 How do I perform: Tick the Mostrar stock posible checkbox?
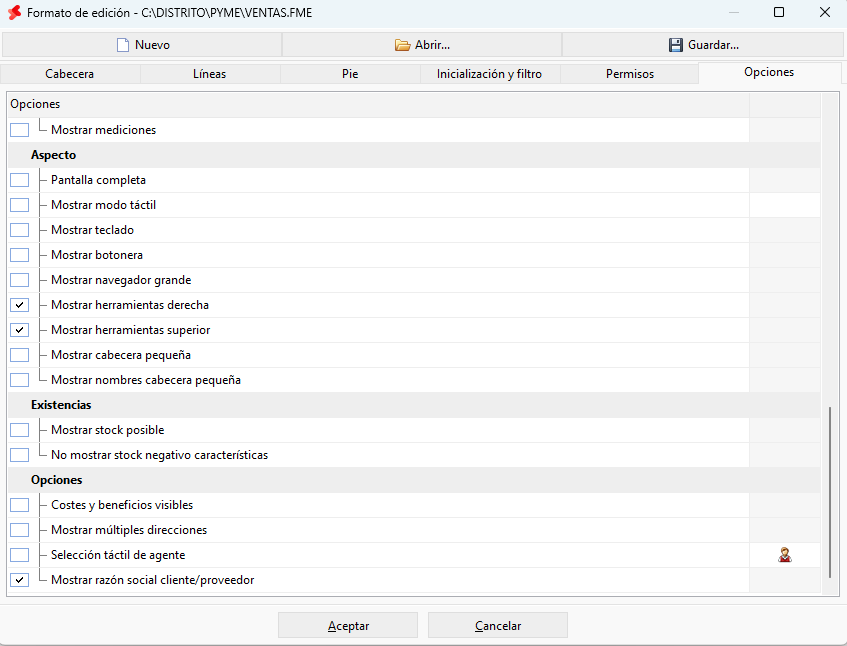[x=19, y=430]
